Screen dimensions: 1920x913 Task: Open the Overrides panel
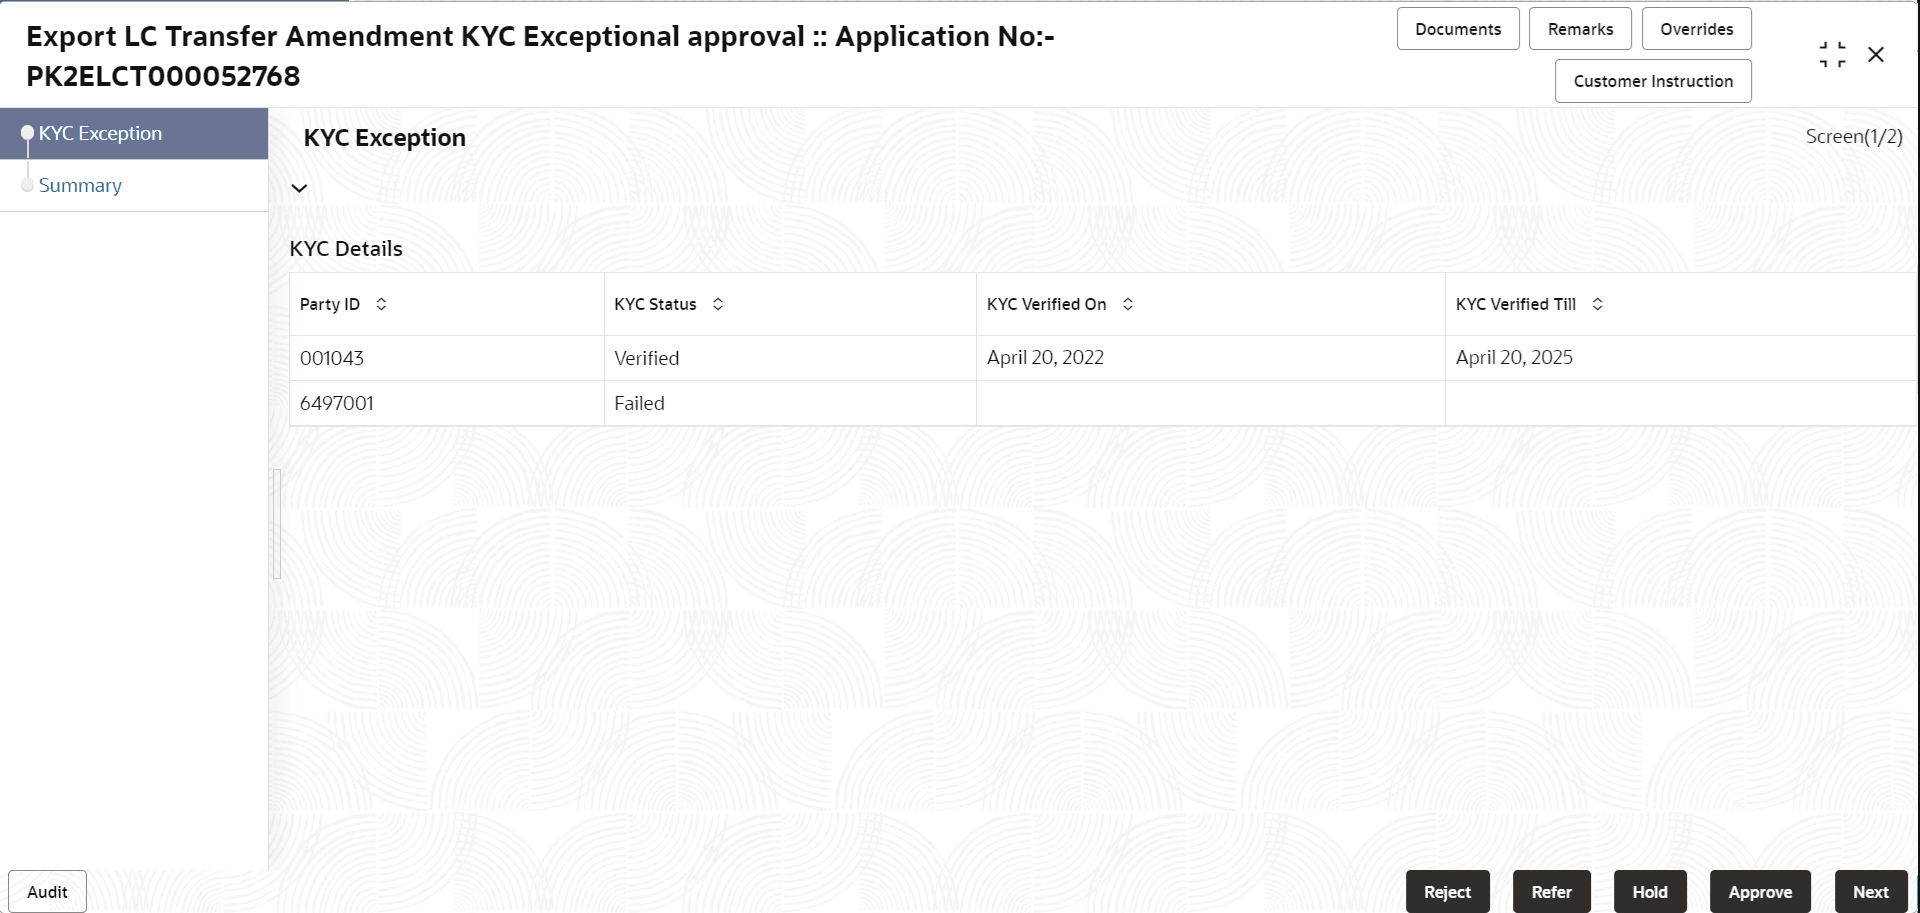coord(1696,28)
